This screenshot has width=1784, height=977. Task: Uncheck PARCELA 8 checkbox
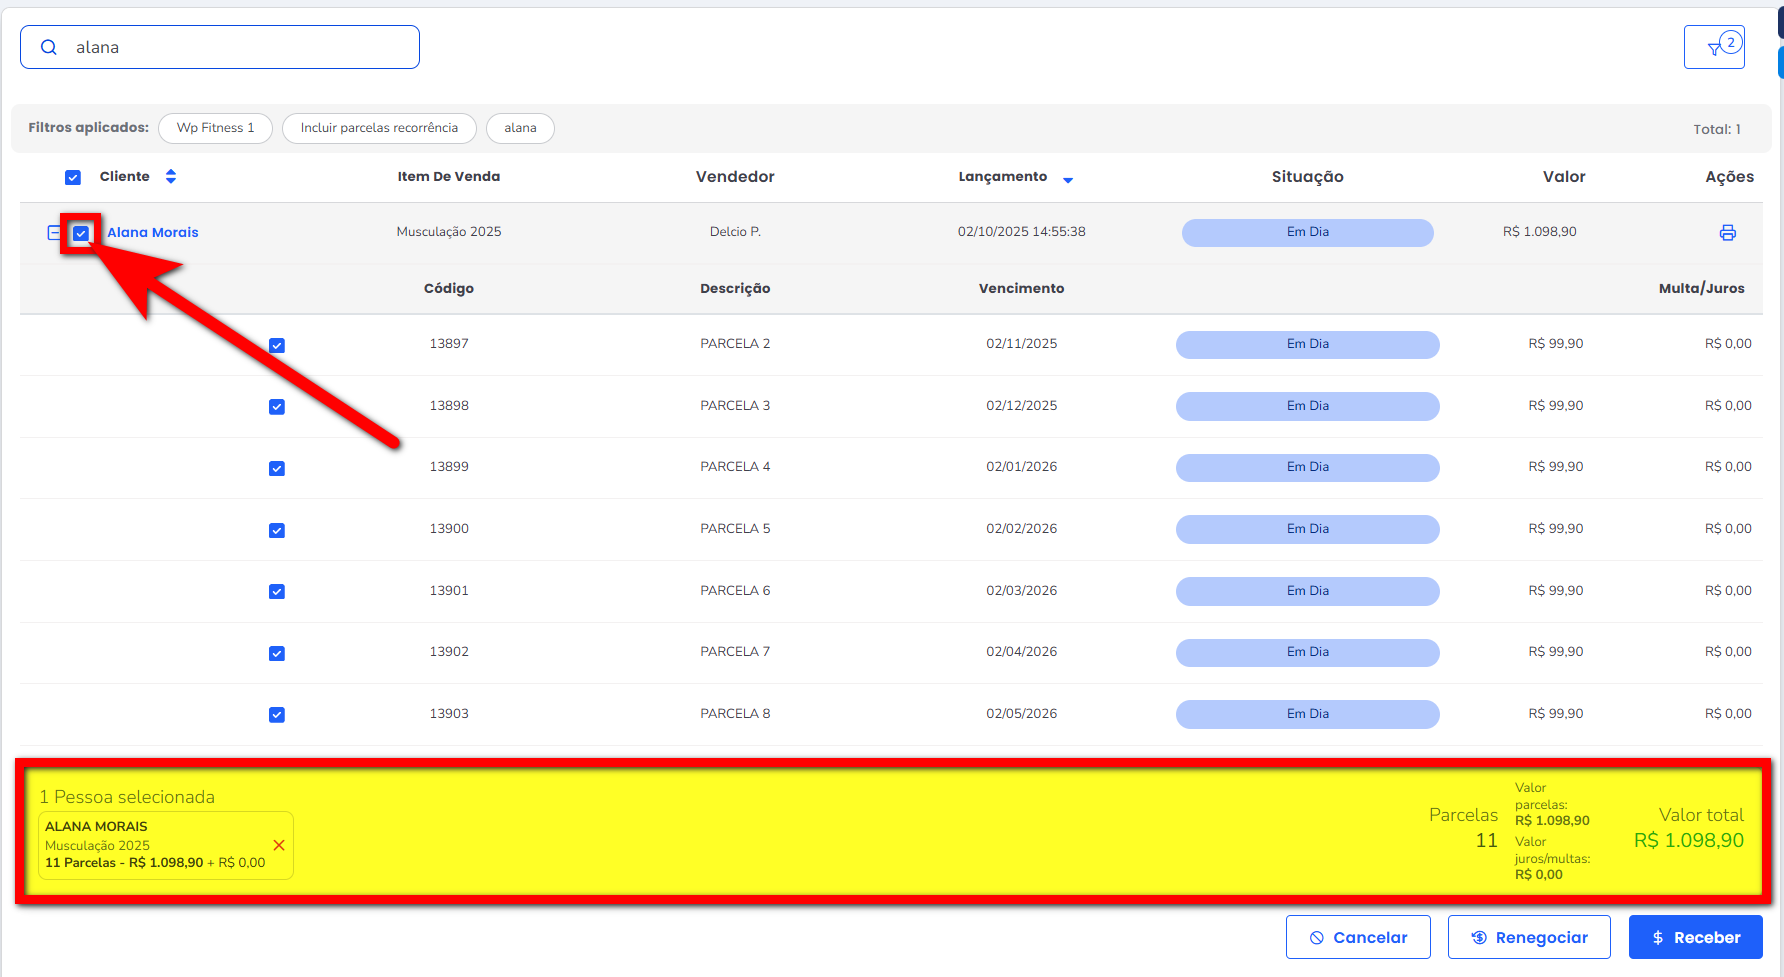tap(277, 715)
